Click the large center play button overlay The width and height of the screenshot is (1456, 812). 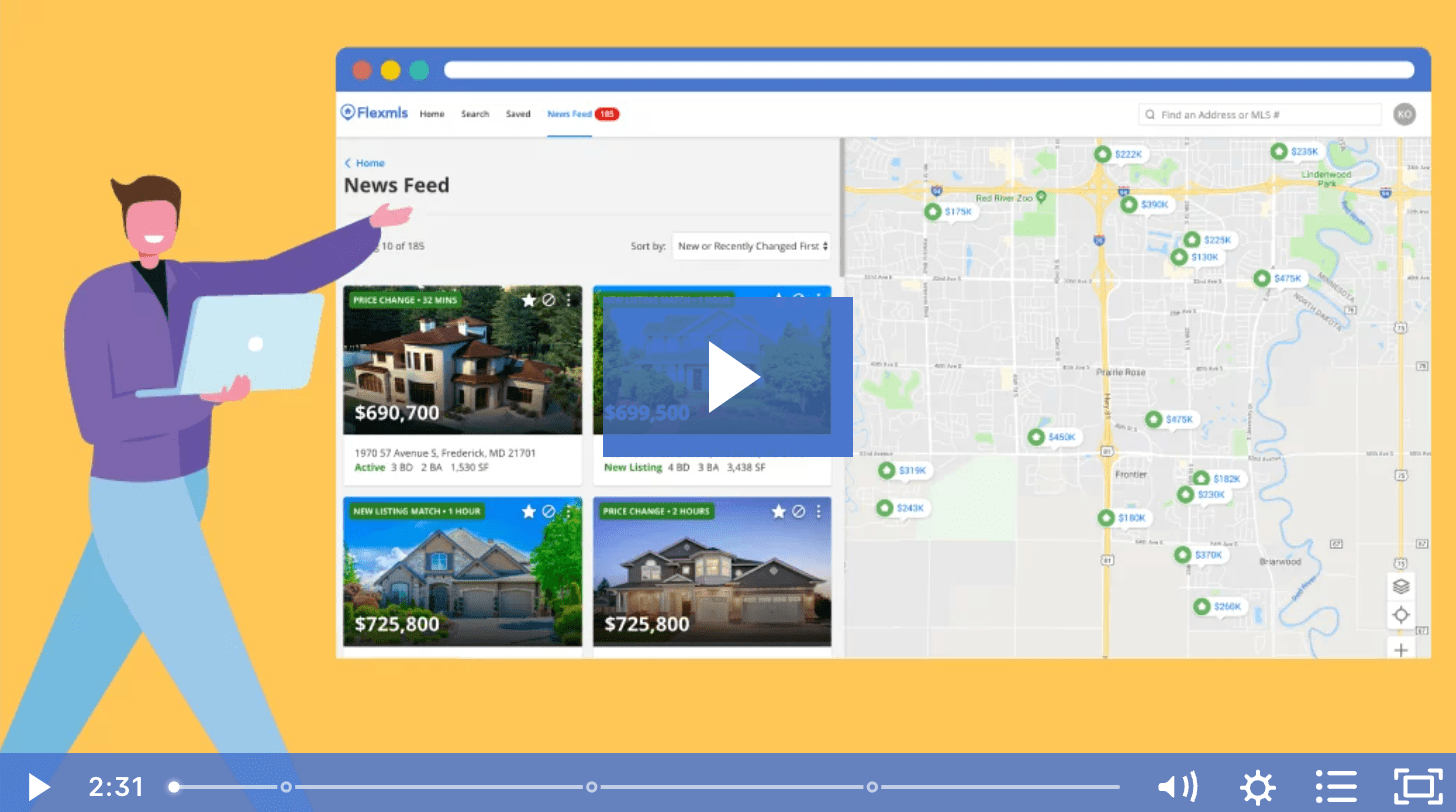[728, 377]
